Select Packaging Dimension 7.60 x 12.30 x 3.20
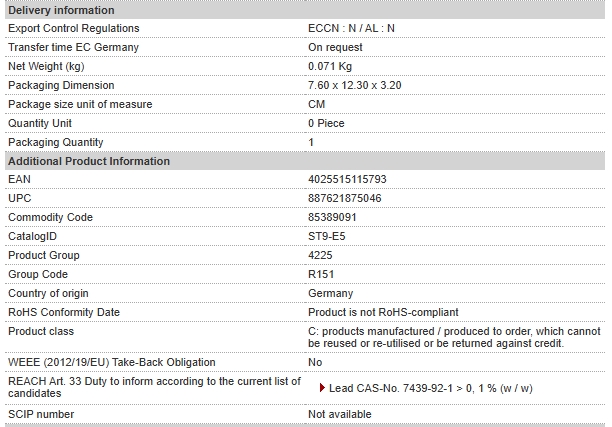 pos(354,85)
